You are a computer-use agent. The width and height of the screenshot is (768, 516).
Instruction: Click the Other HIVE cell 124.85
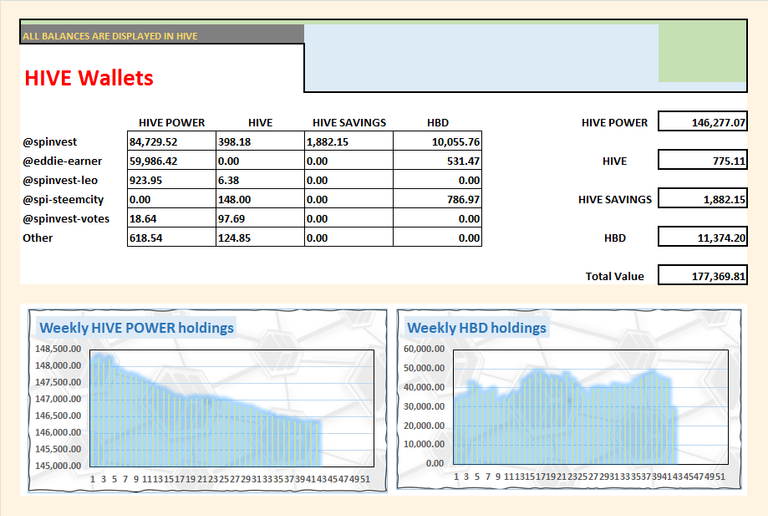pos(260,237)
